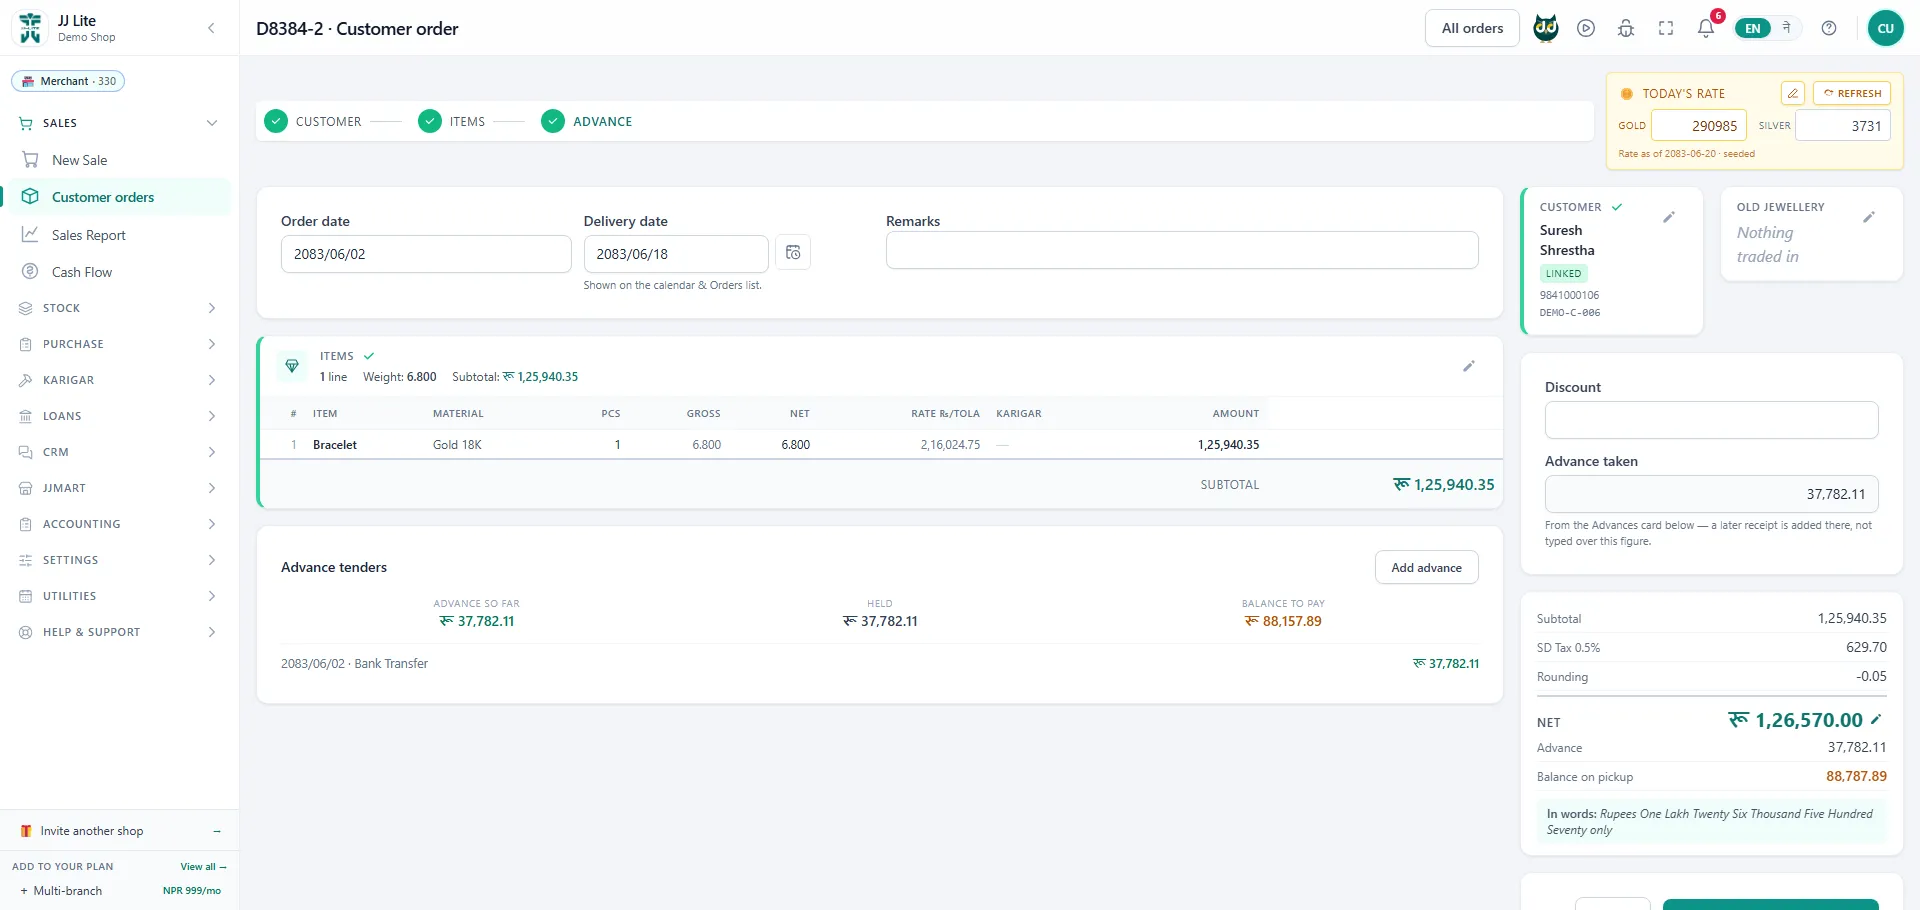Click the Order date field

click(x=426, y=254)
